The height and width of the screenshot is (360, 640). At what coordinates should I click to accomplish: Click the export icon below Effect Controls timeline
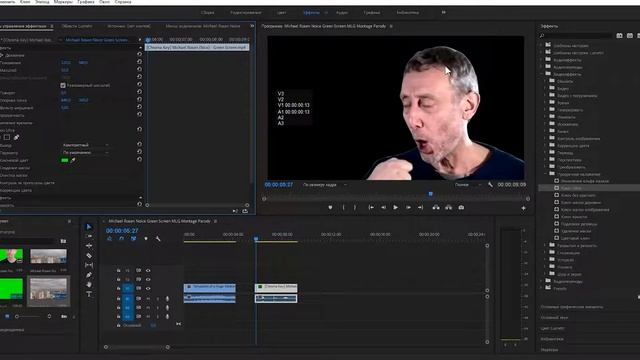point(245,211)
